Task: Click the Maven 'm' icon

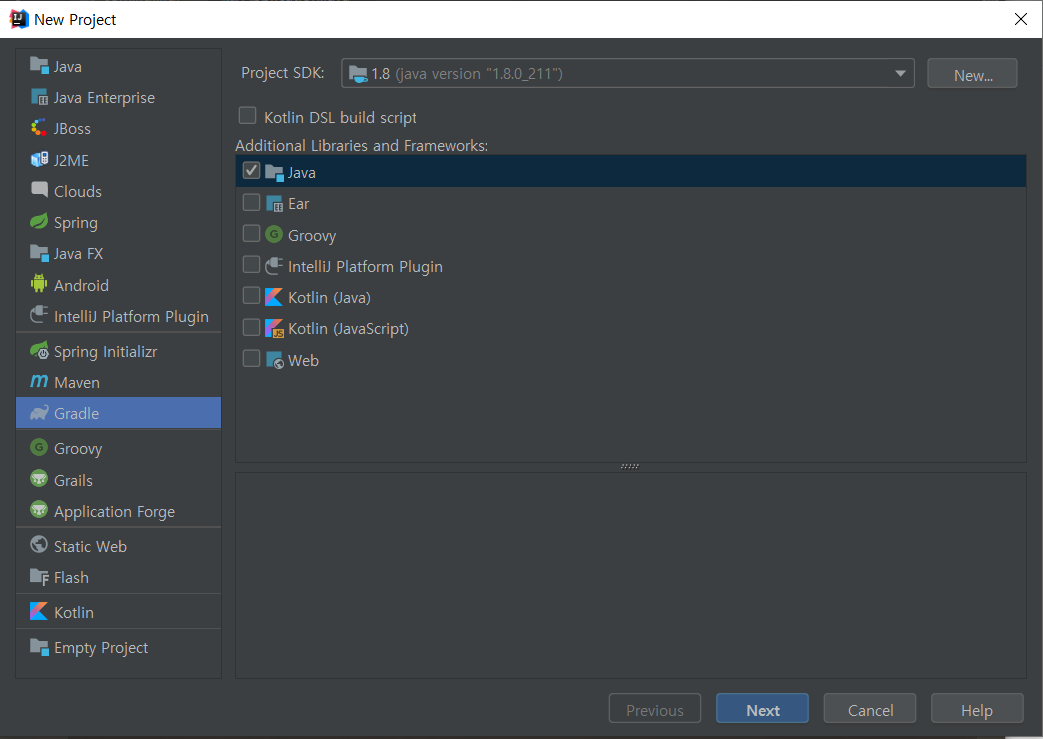Action: click(x=39, y=381)
